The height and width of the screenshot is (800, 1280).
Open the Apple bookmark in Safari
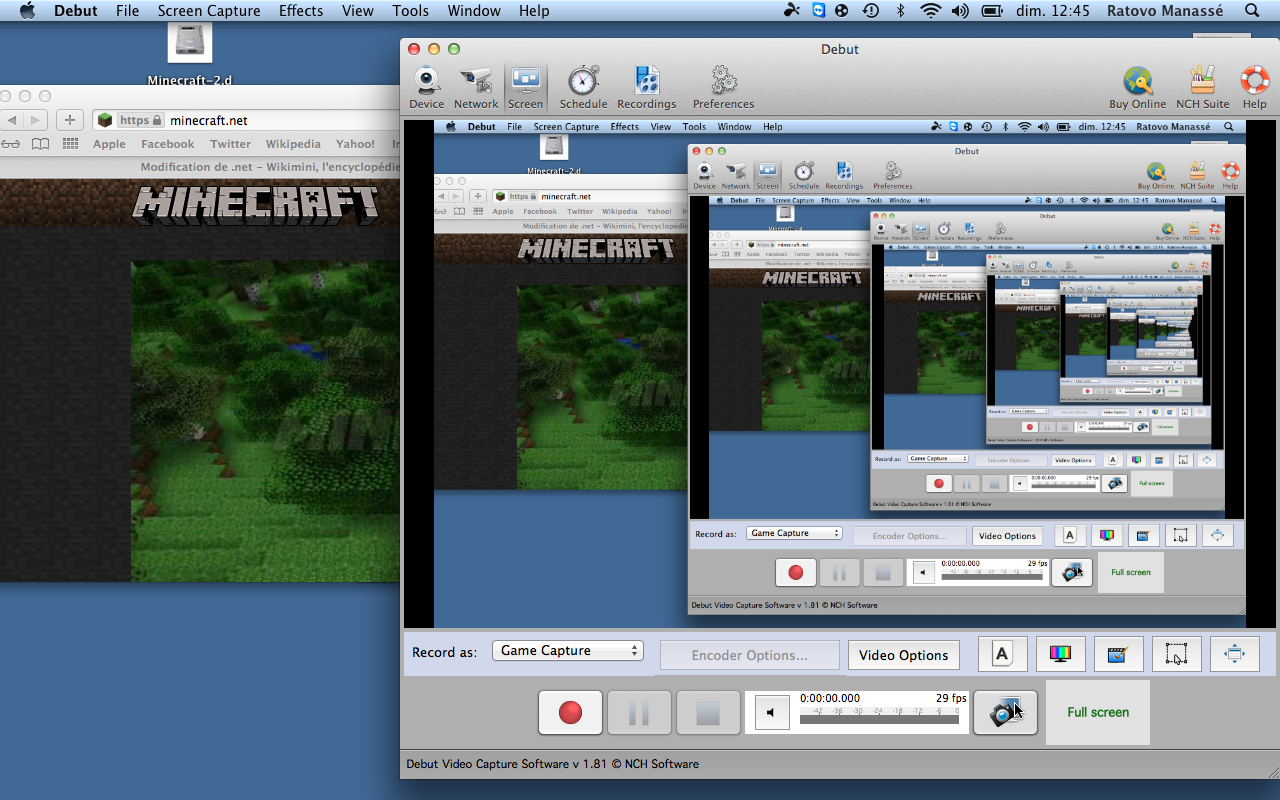[x=109, y=144]
